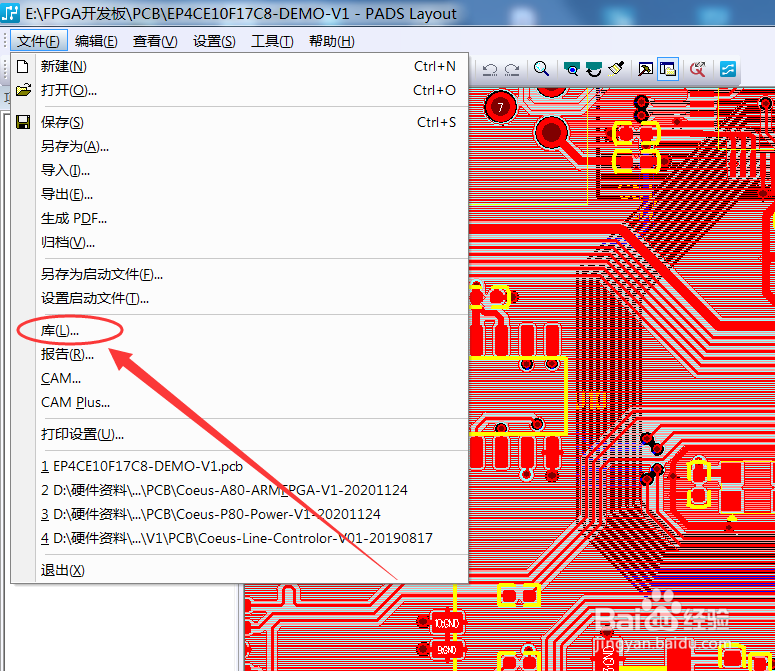The image size is (775, 671).
Task: Choose 打开(O)... menu entry
Action: click(x=240, y=90)
